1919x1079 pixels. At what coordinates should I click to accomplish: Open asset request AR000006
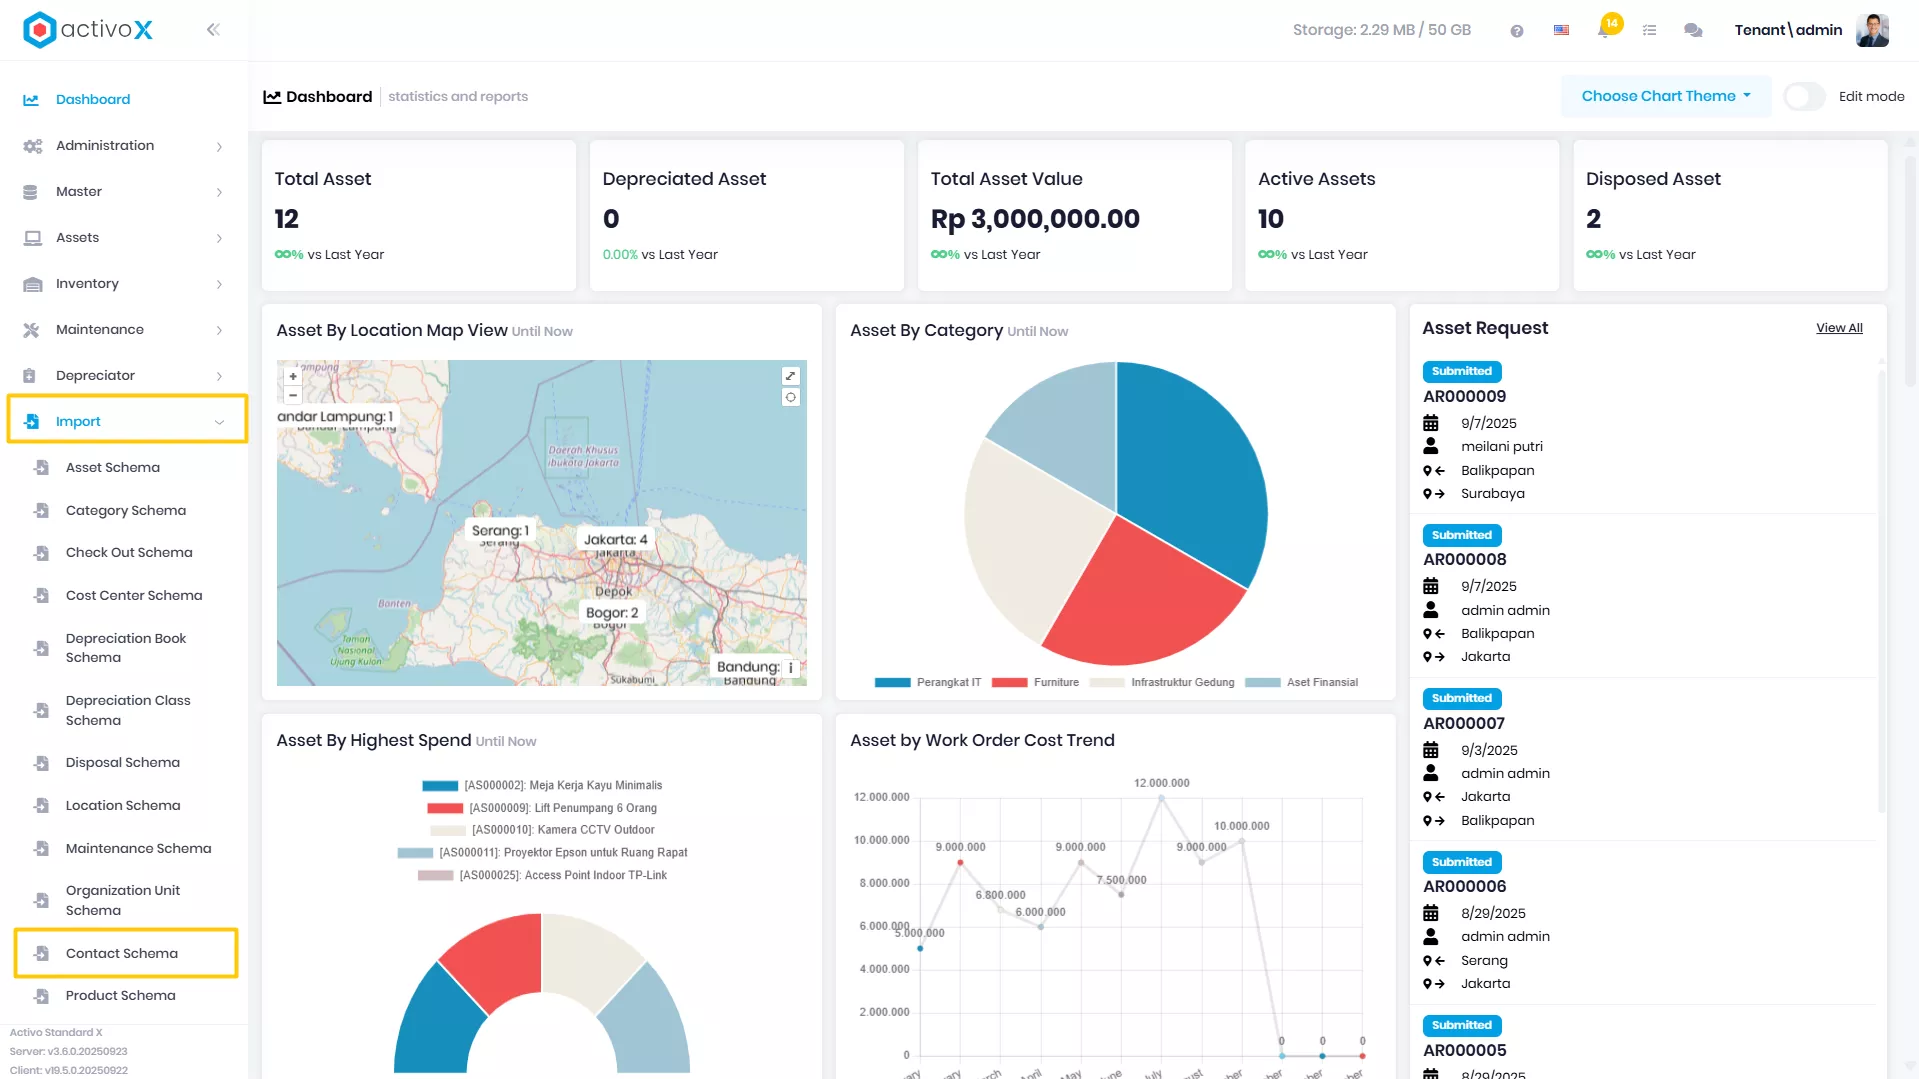point(1464,887)
